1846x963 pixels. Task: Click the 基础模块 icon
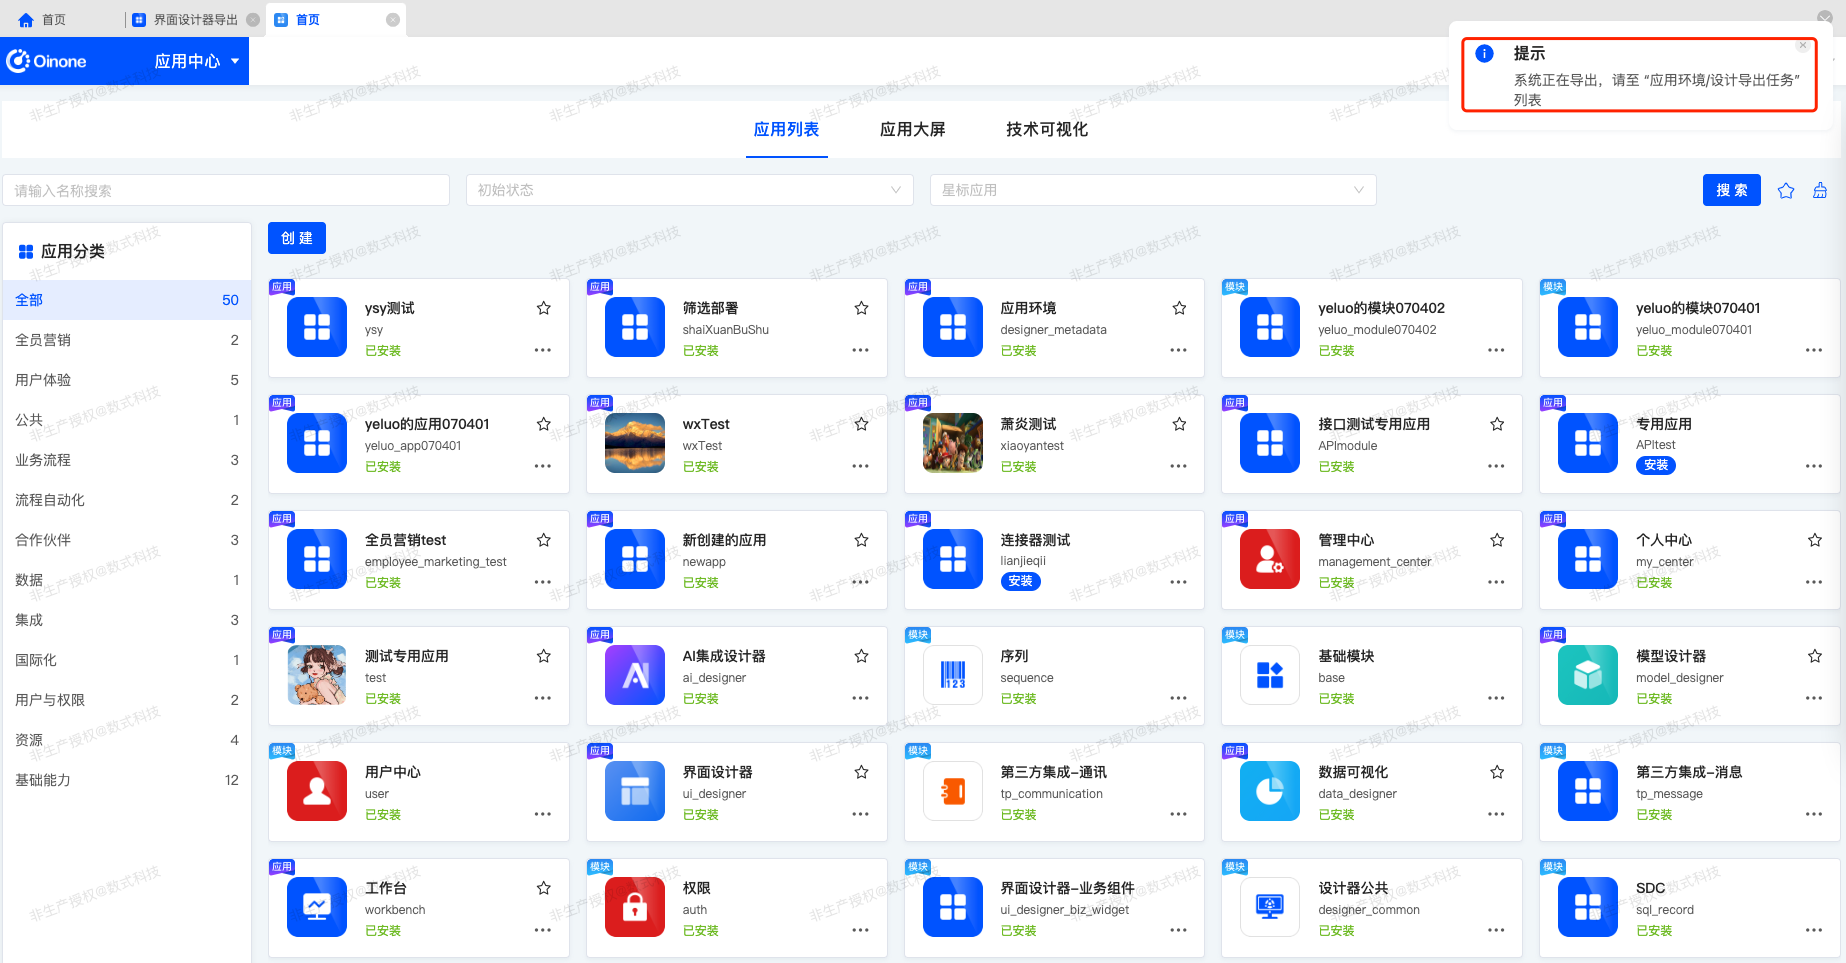(1270, 675)
